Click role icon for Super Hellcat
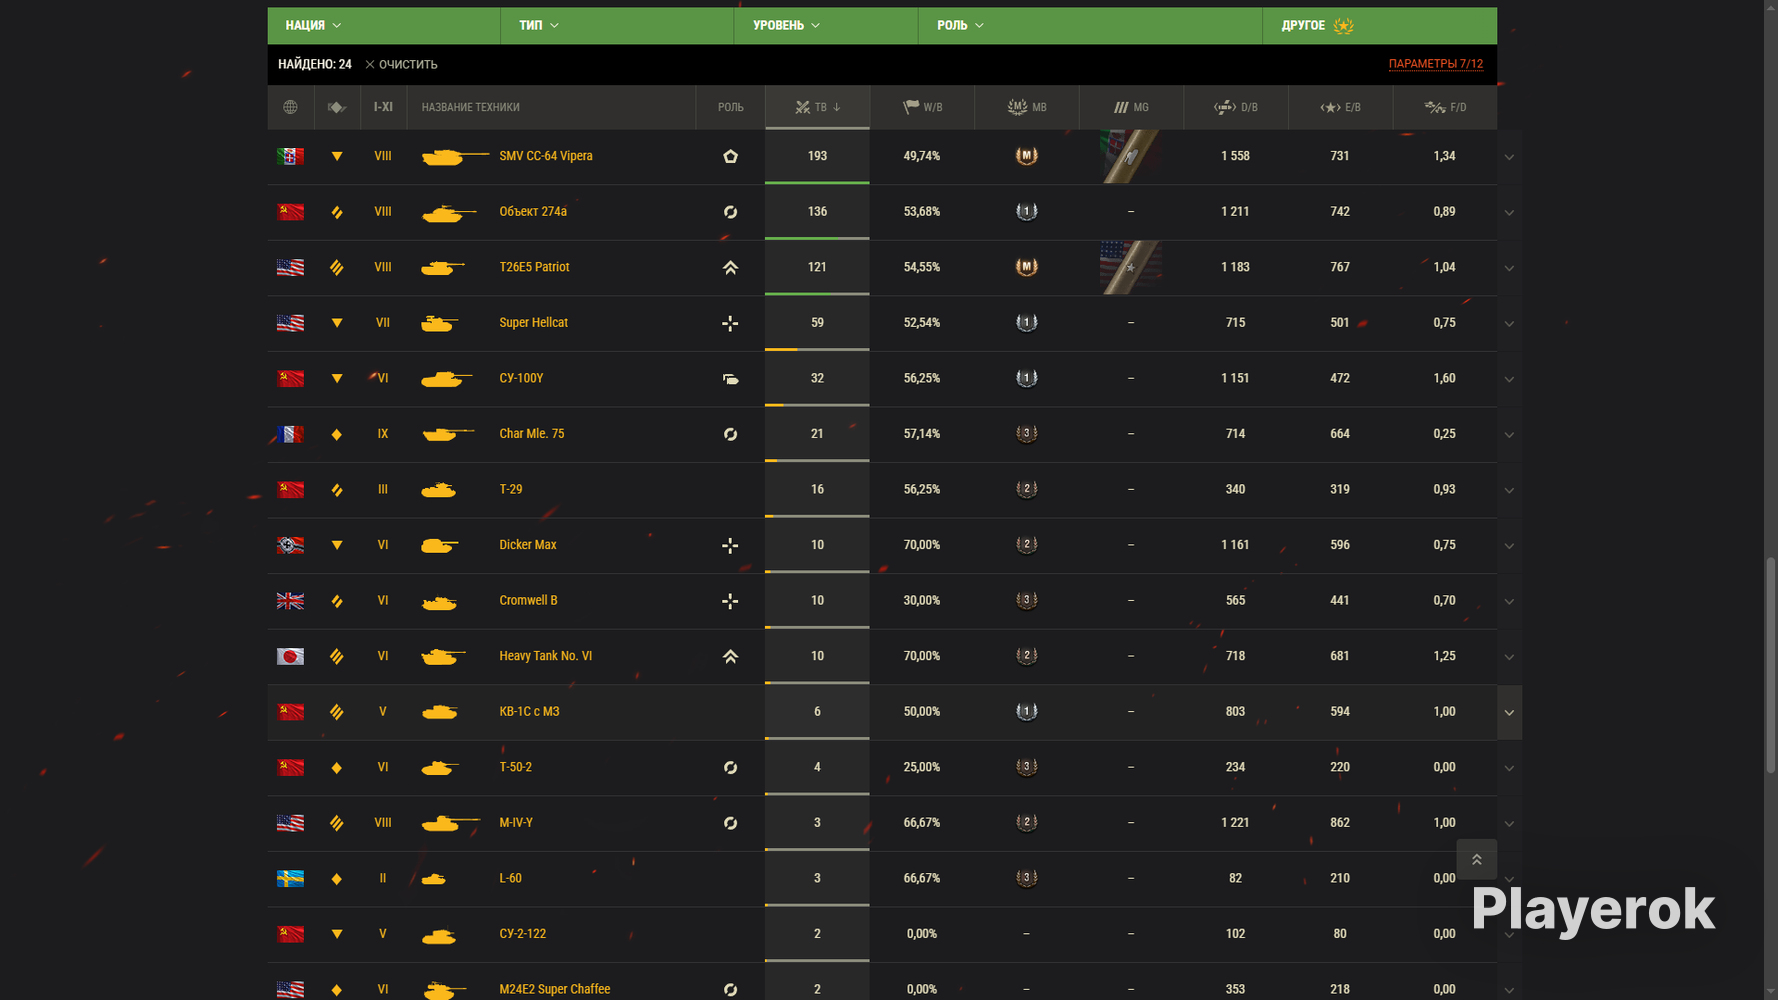The width and height of the screenshot is (1778, 1000). (x=730, y=323)
